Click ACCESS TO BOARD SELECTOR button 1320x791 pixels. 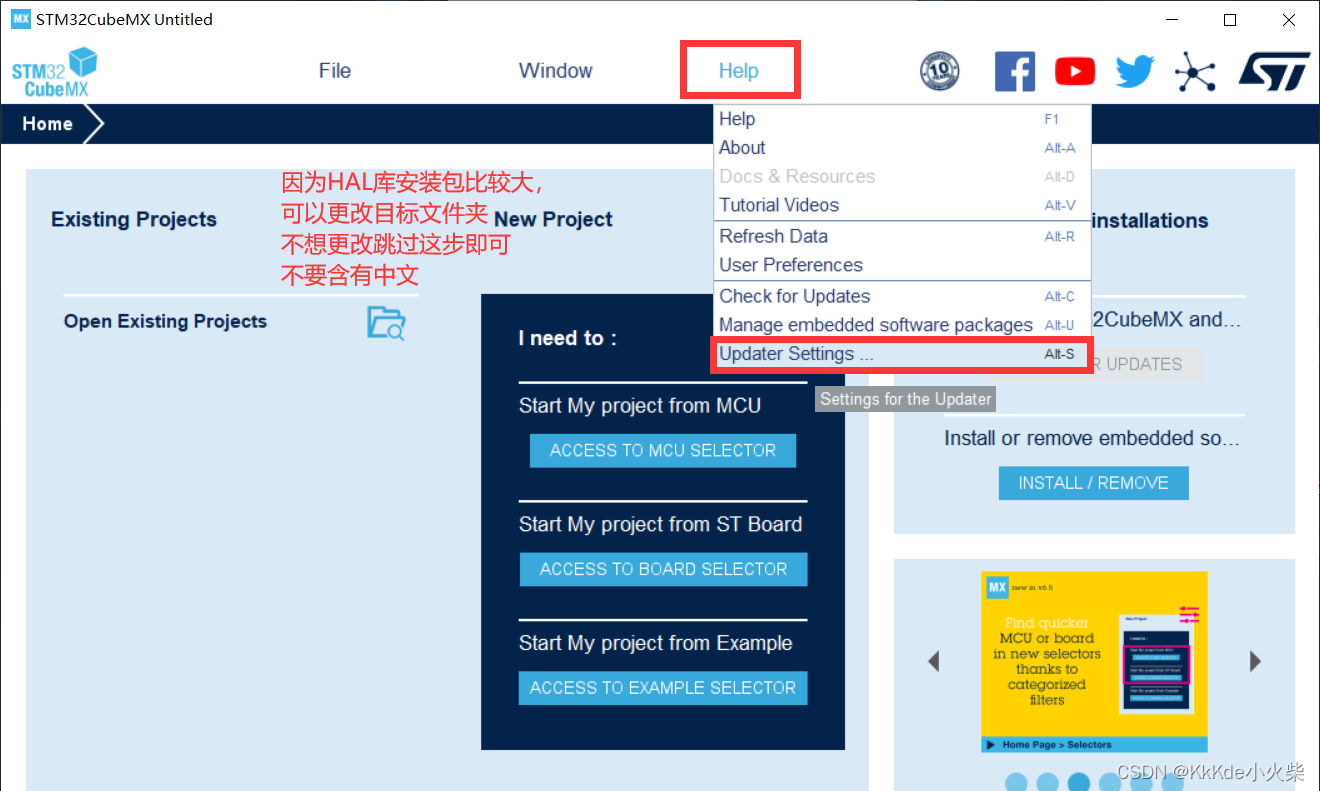[663, 569]
